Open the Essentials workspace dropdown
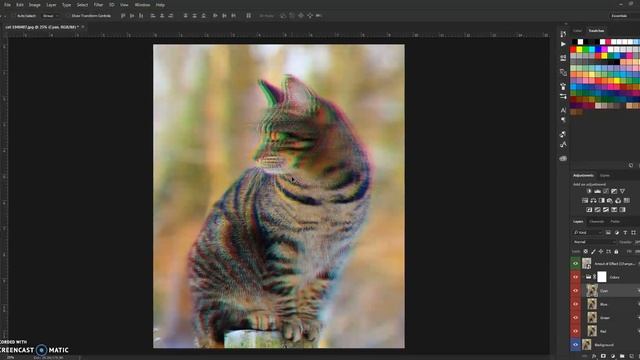This screenshot has height=360, width=640. 624,16
